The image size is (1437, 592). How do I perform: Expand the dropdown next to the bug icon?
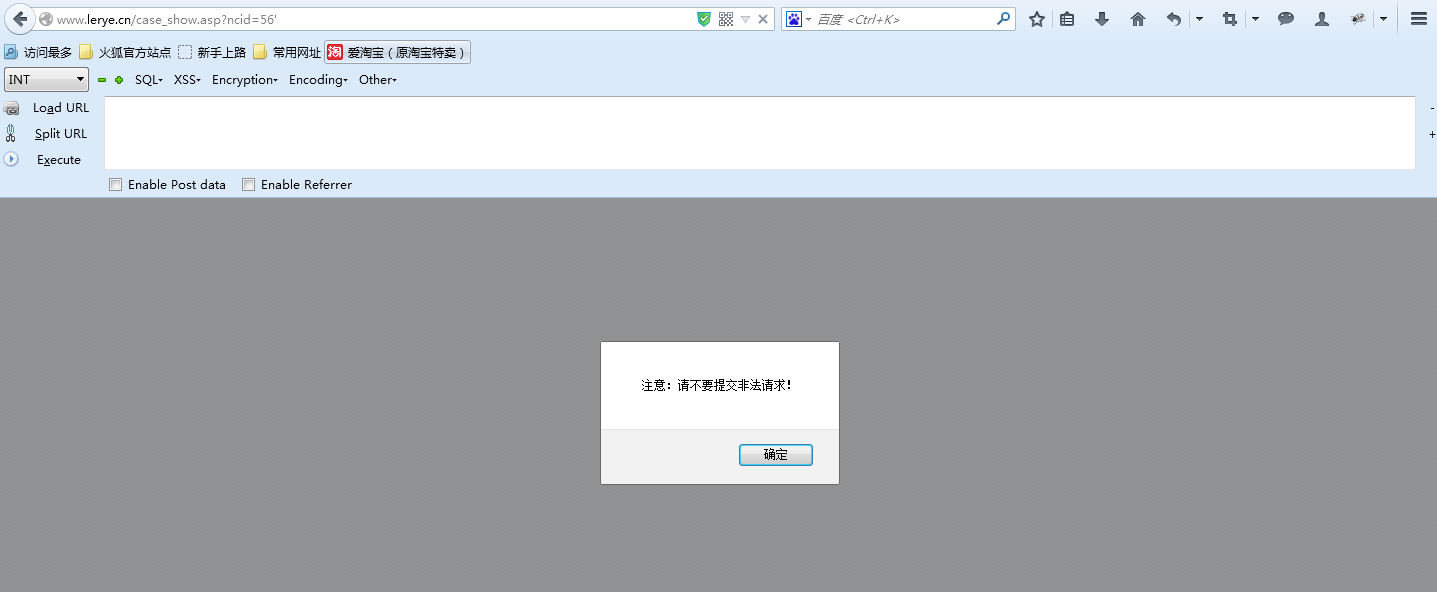coord(1383,19)
